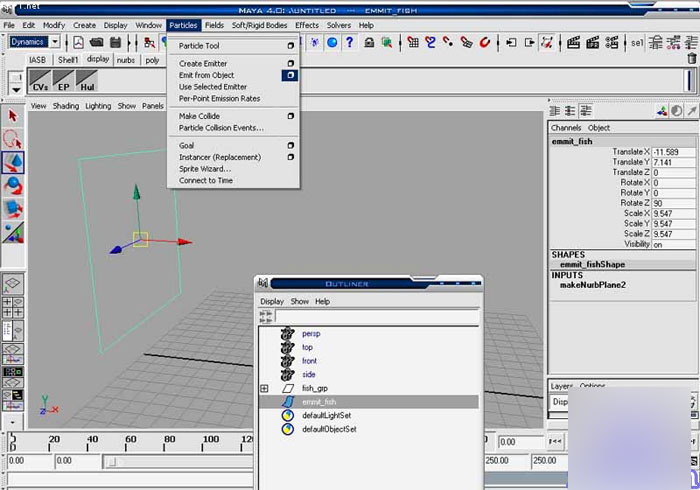Open the Channels menu in Channel Box
This screenshot has width=700, height=490.
tap(566, 128)
